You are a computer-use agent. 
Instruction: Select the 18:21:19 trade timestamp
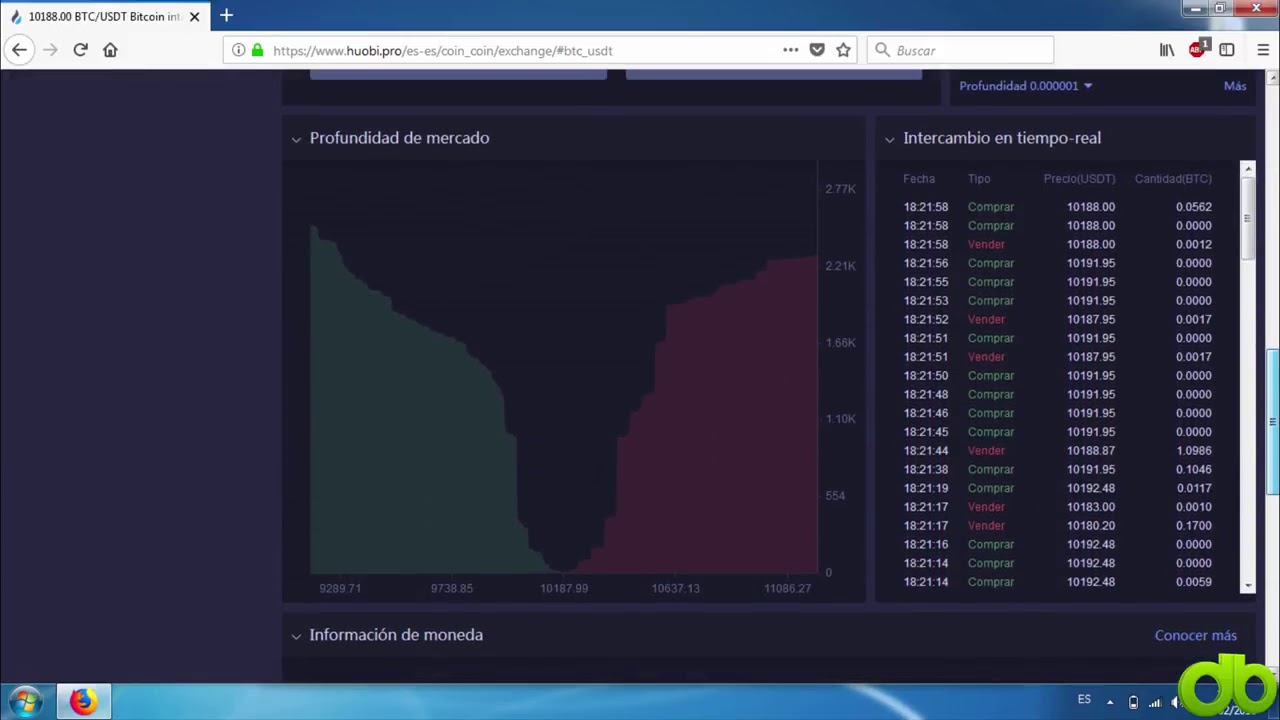926,489
